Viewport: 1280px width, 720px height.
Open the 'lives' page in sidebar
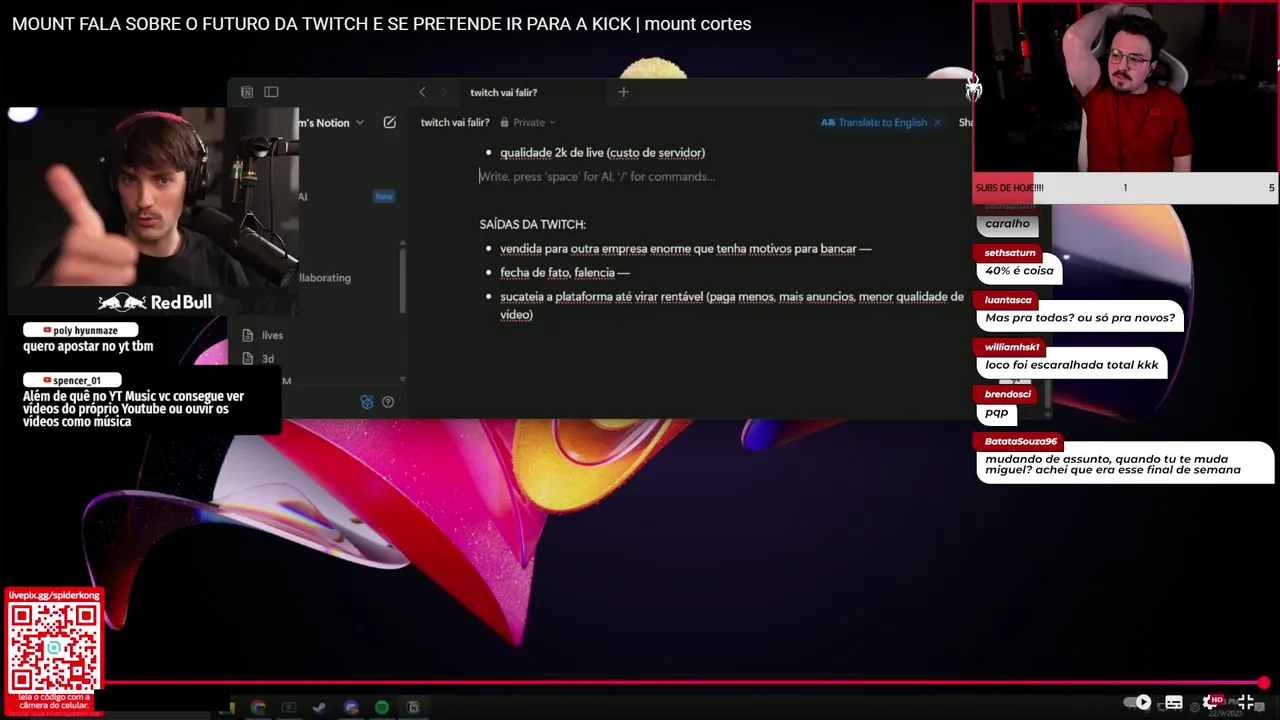pyautogui.click(x=272, y=336)
